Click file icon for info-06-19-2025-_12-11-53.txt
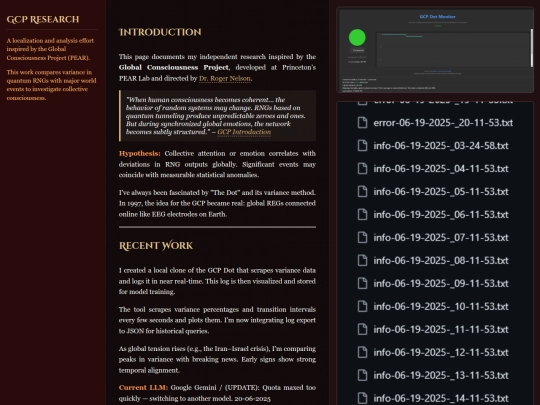The height and width of the screenshot is (405, 540). [362, 352]
